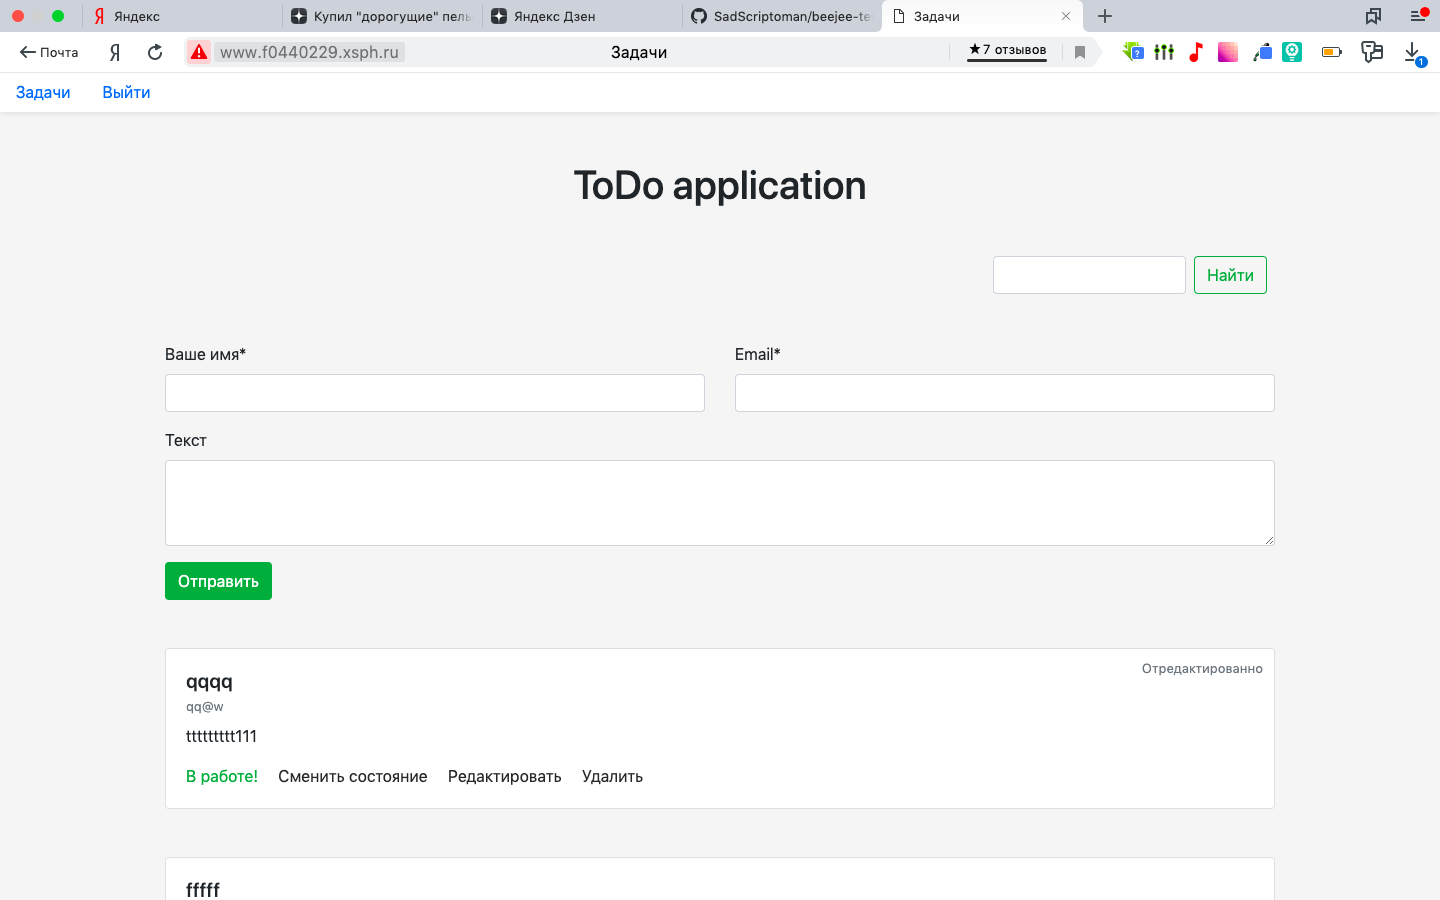Screen dimensions: 1440x900
Task: Focus the search input field
Action: [1089, 275]
